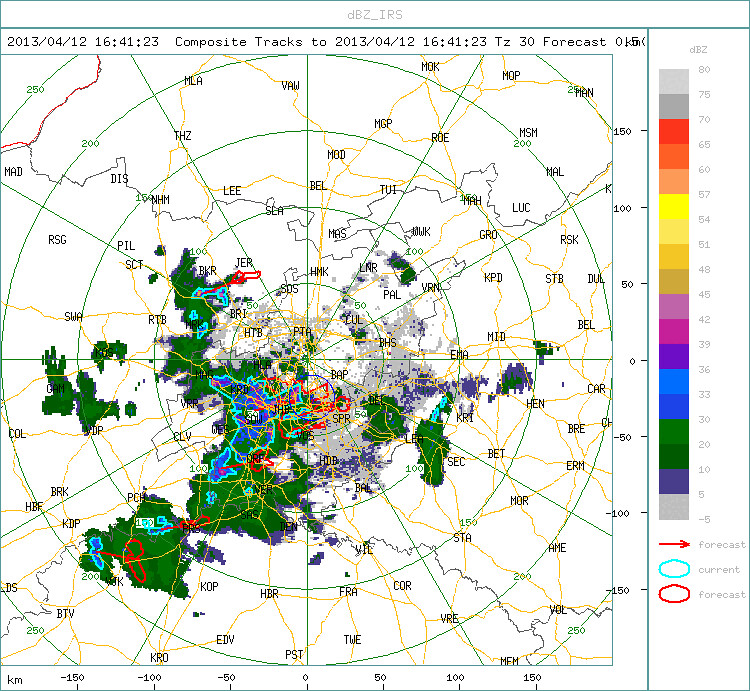Click the red forecast ellipse legend symbol
The image size is (750, 691).
(674, 594)
